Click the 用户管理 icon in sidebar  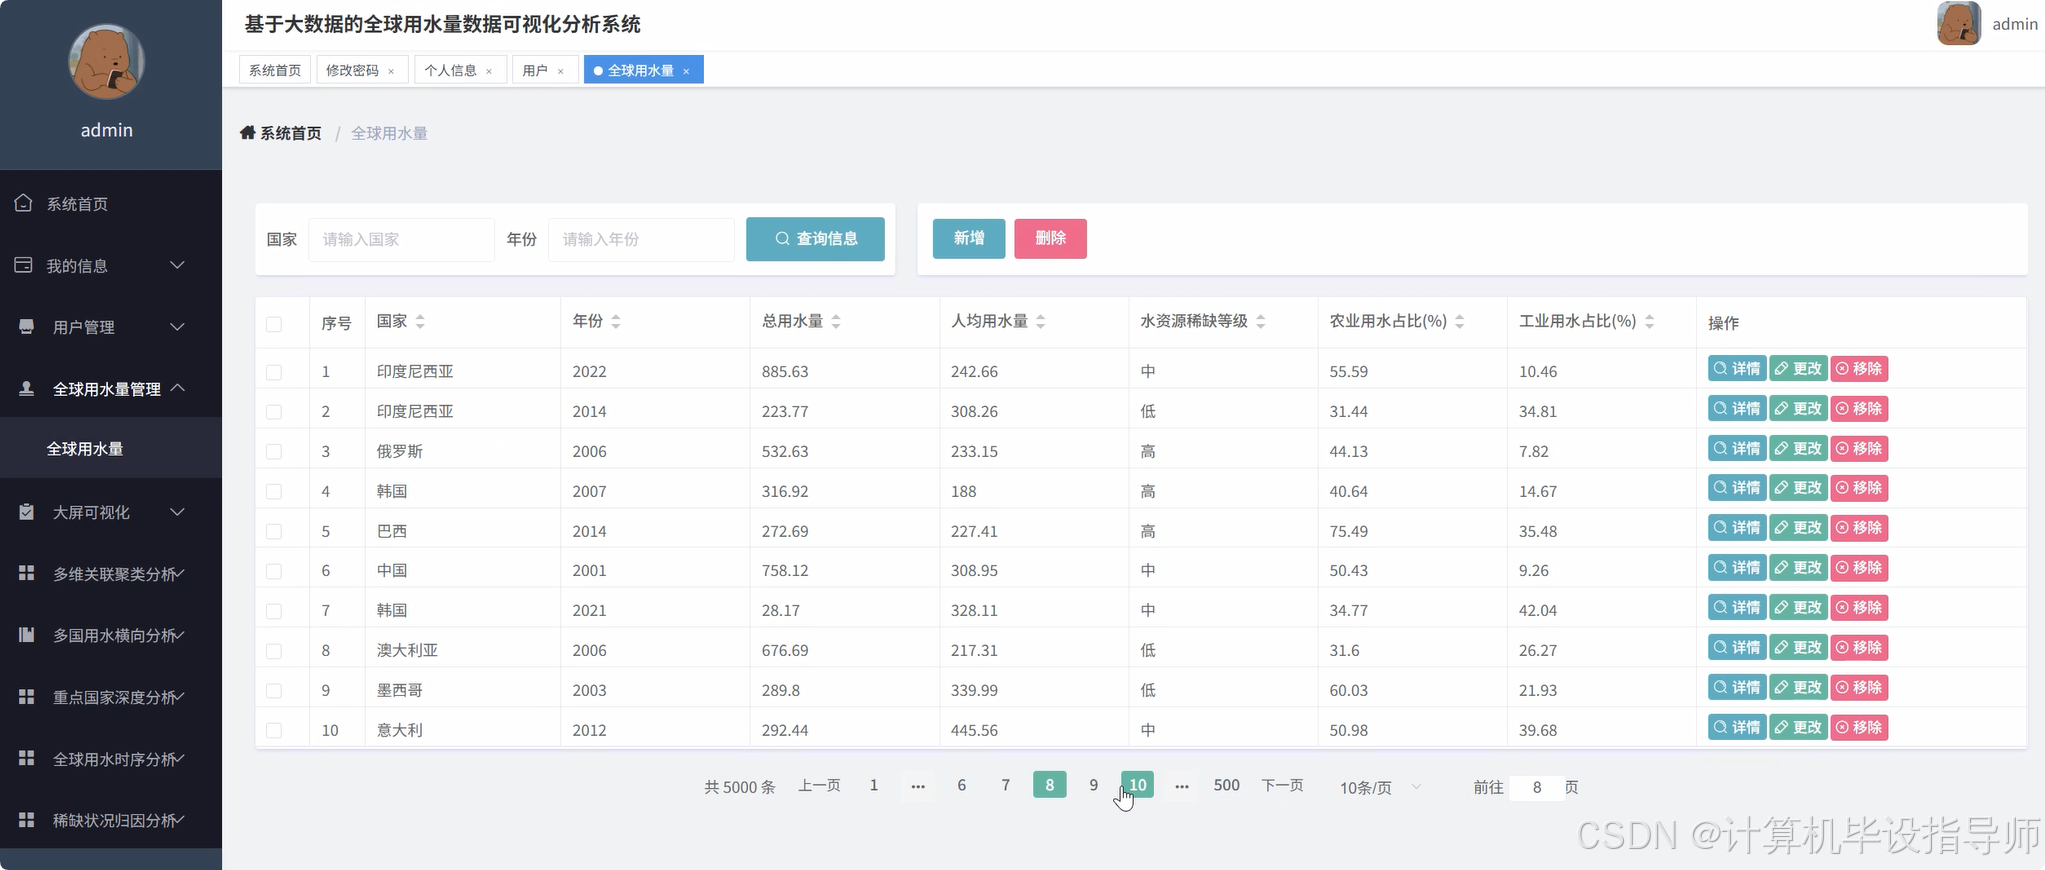tap(27, 327)
